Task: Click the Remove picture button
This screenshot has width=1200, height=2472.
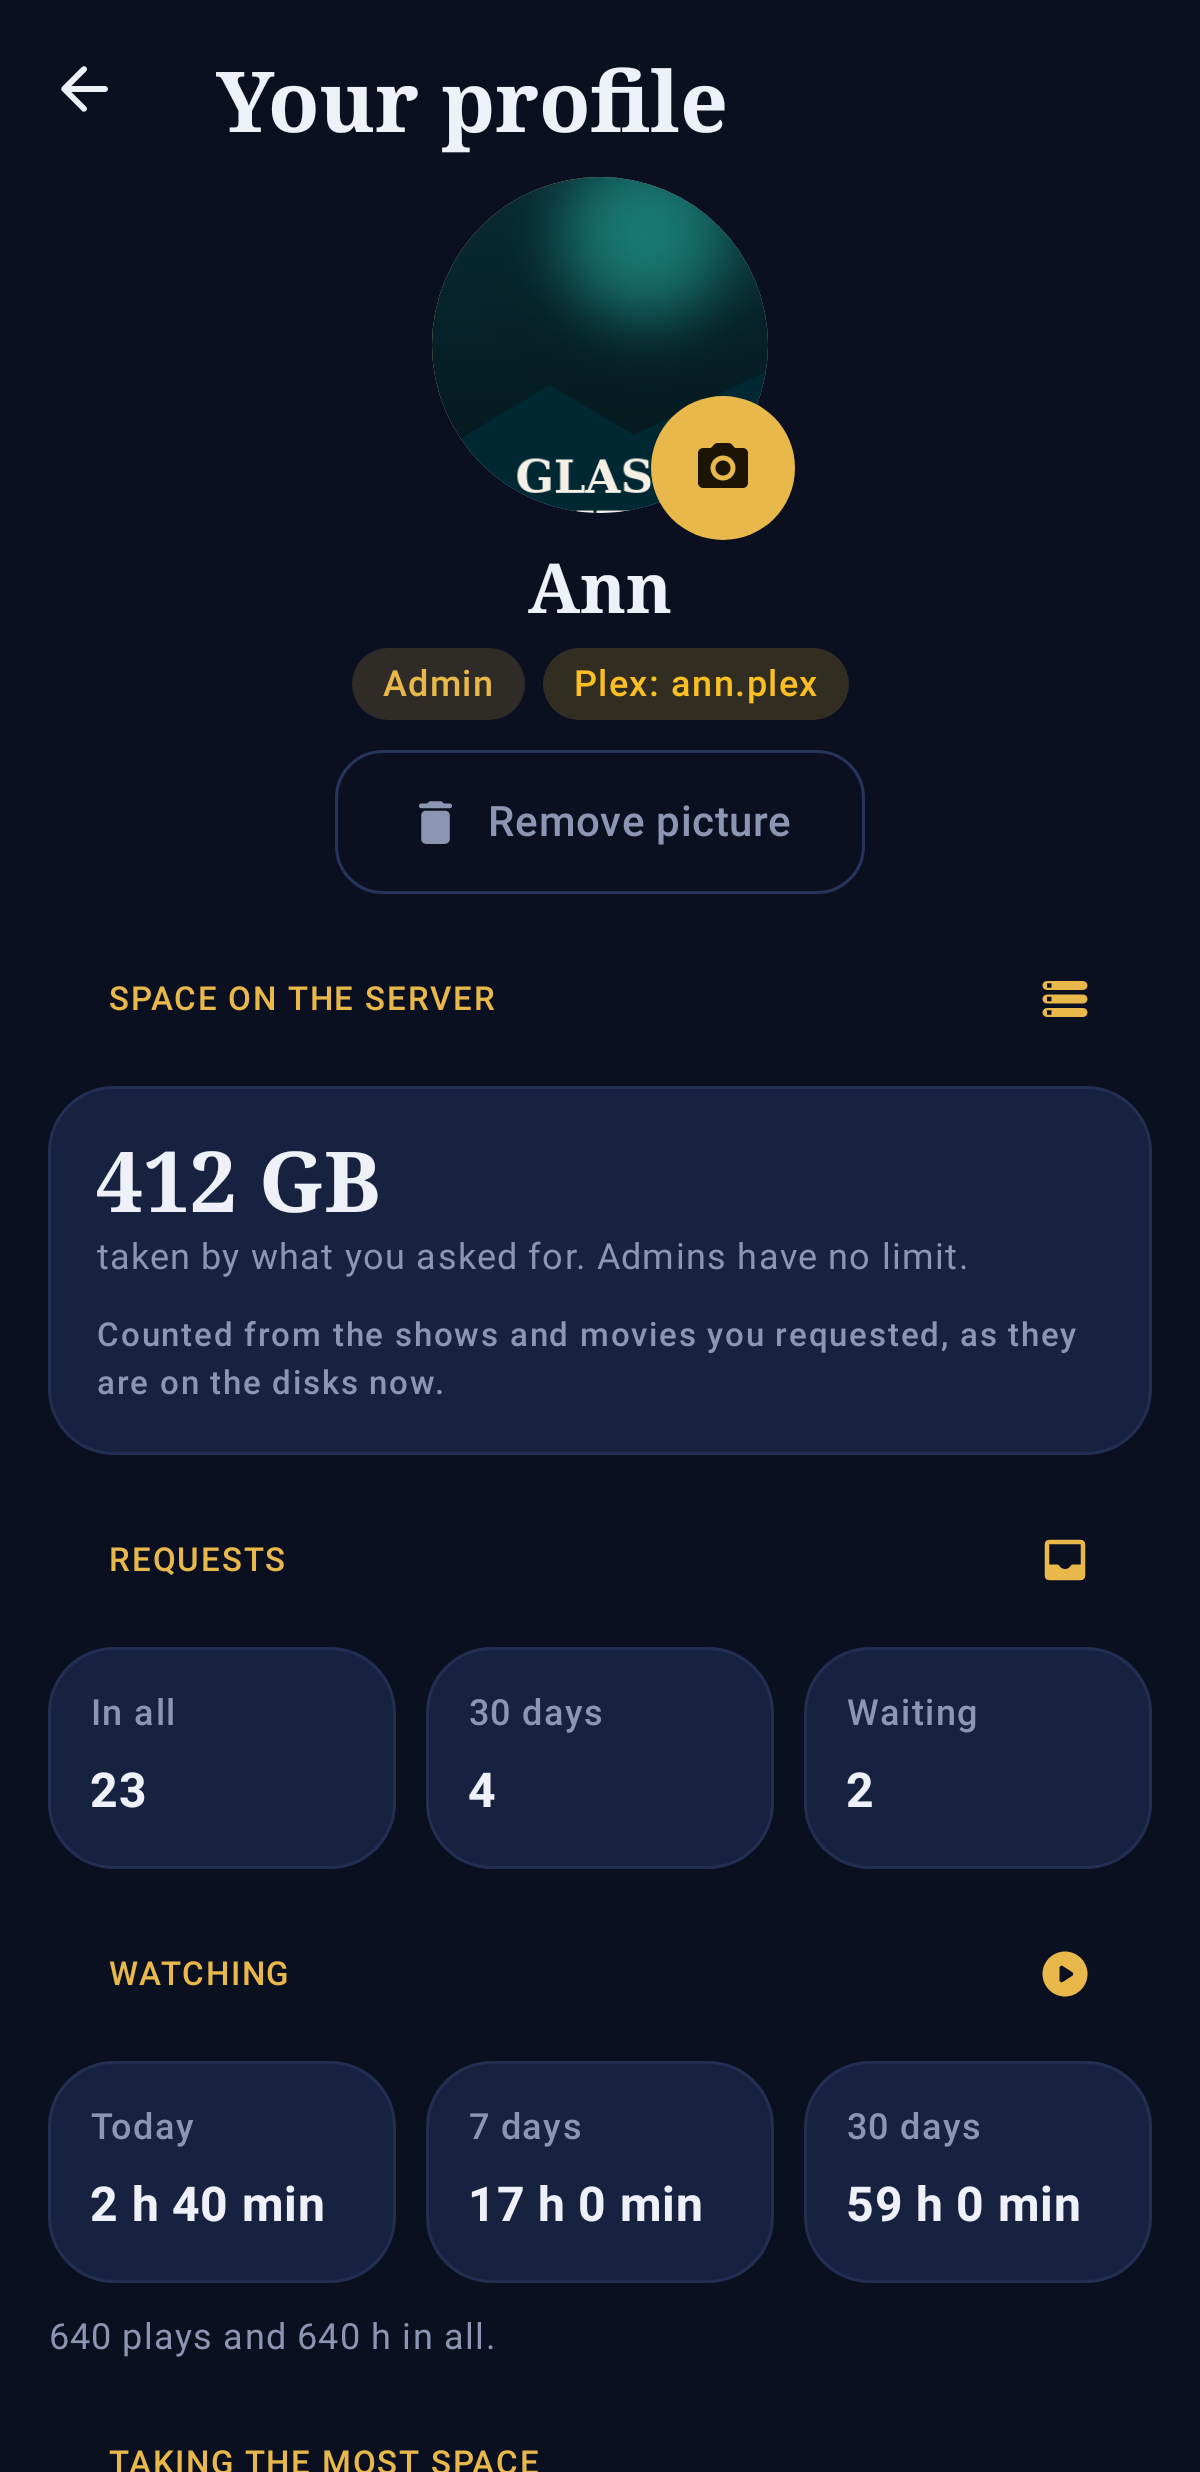Action: click(x=600, y=822)
